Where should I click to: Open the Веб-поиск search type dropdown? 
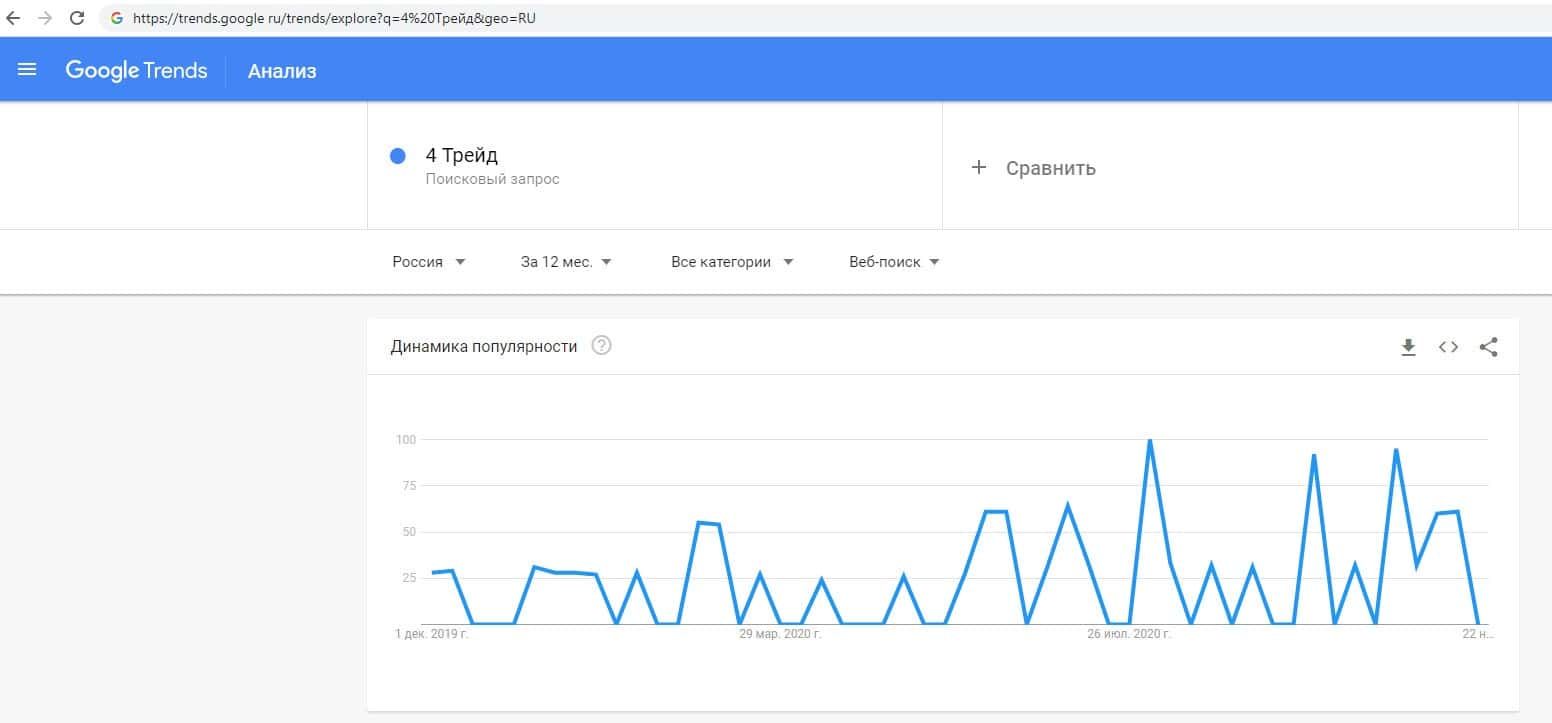tap(894, 262)
